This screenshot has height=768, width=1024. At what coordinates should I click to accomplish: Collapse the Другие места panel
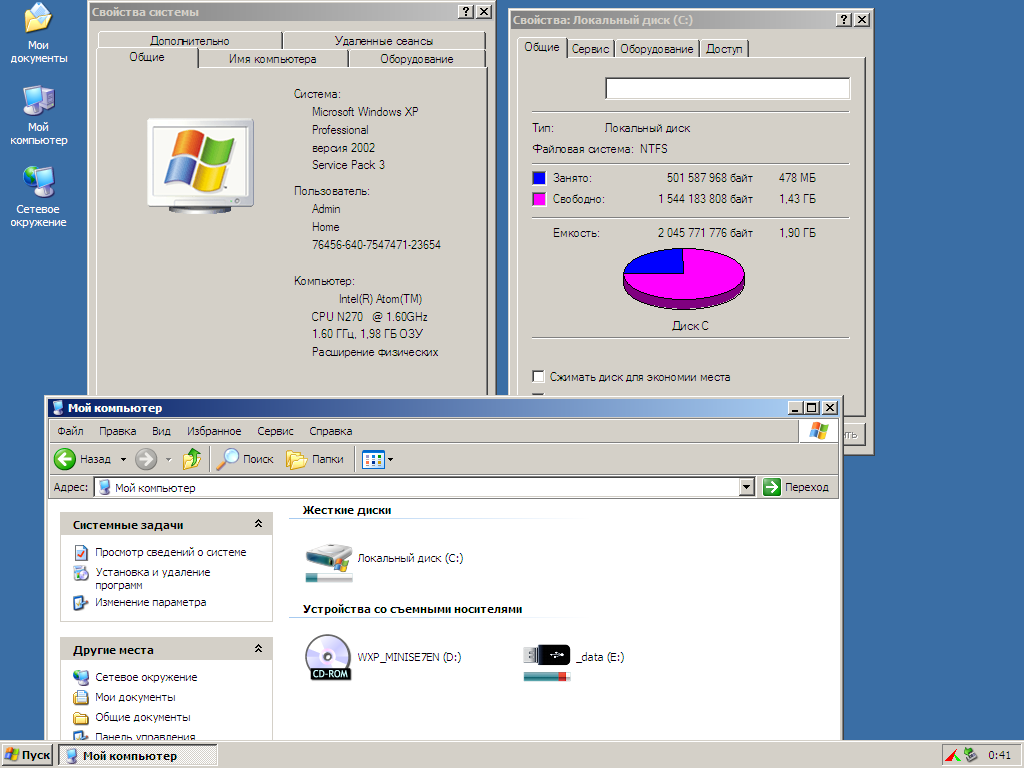tap(259, 648)
